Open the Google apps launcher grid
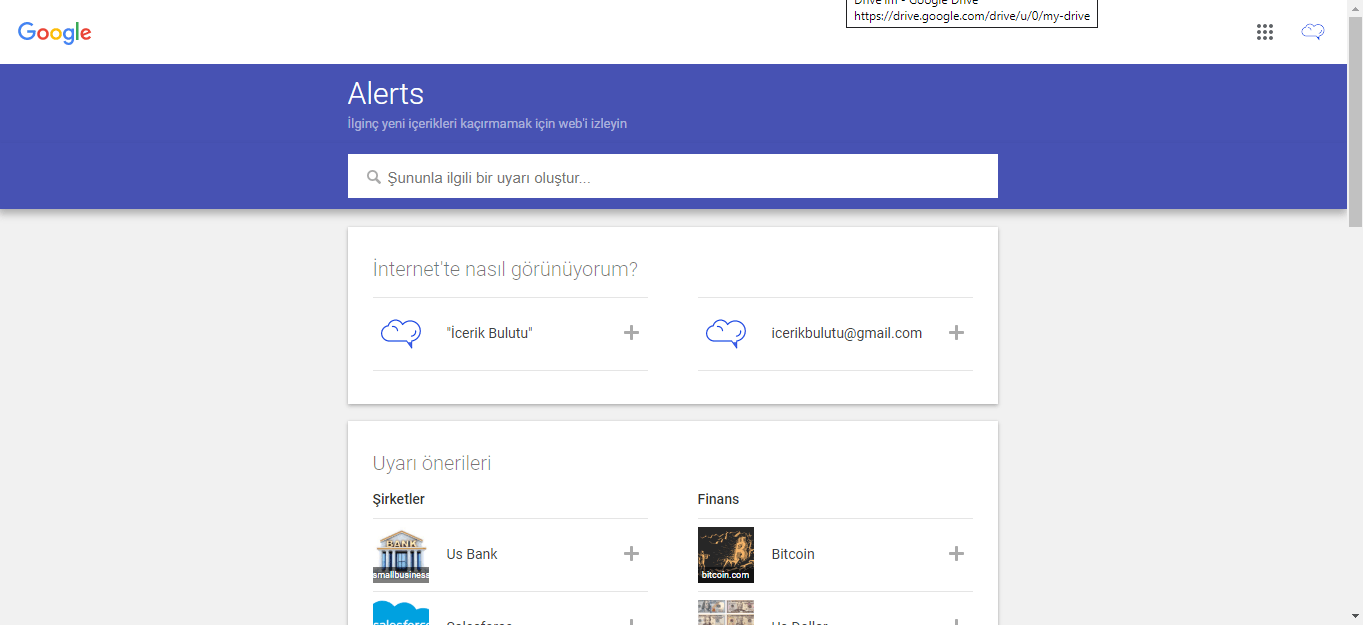Screen dimensions: 1363x625 click(1264, 31)
